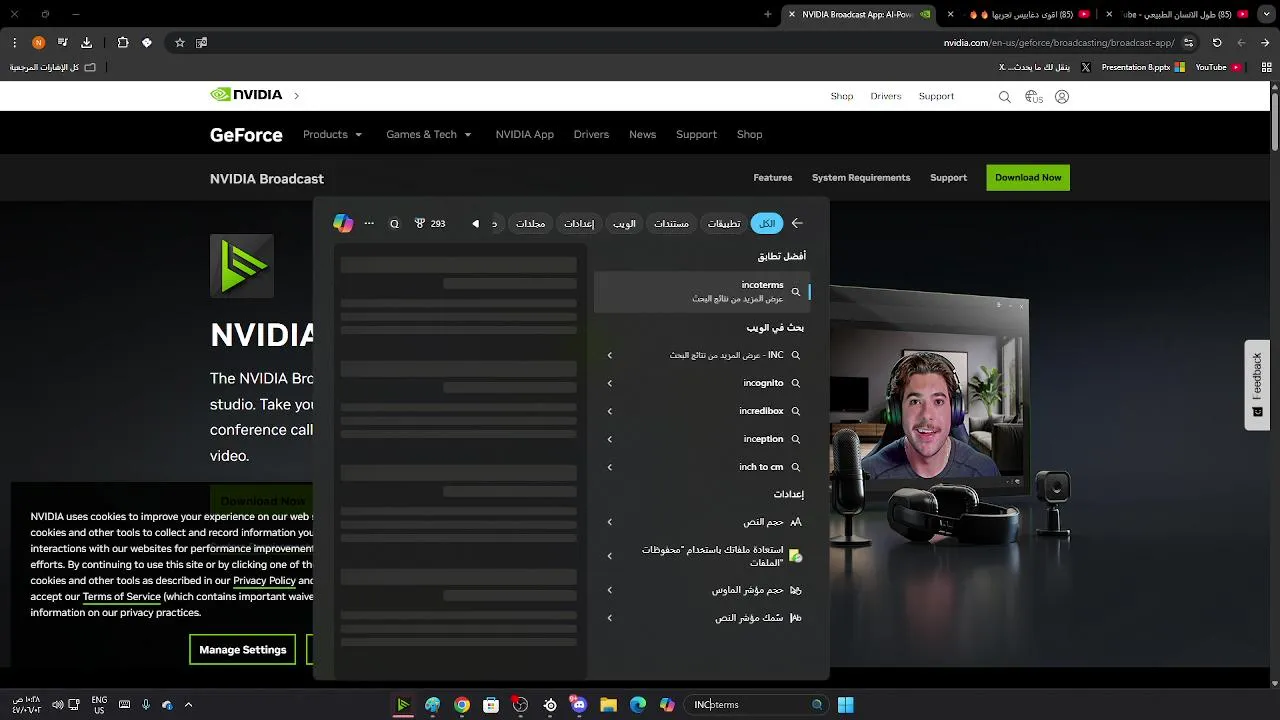Screen dimensions: 1280x720
Task: Open the NVIDIA region globe selector
Action: click(x=1033, y=97)
